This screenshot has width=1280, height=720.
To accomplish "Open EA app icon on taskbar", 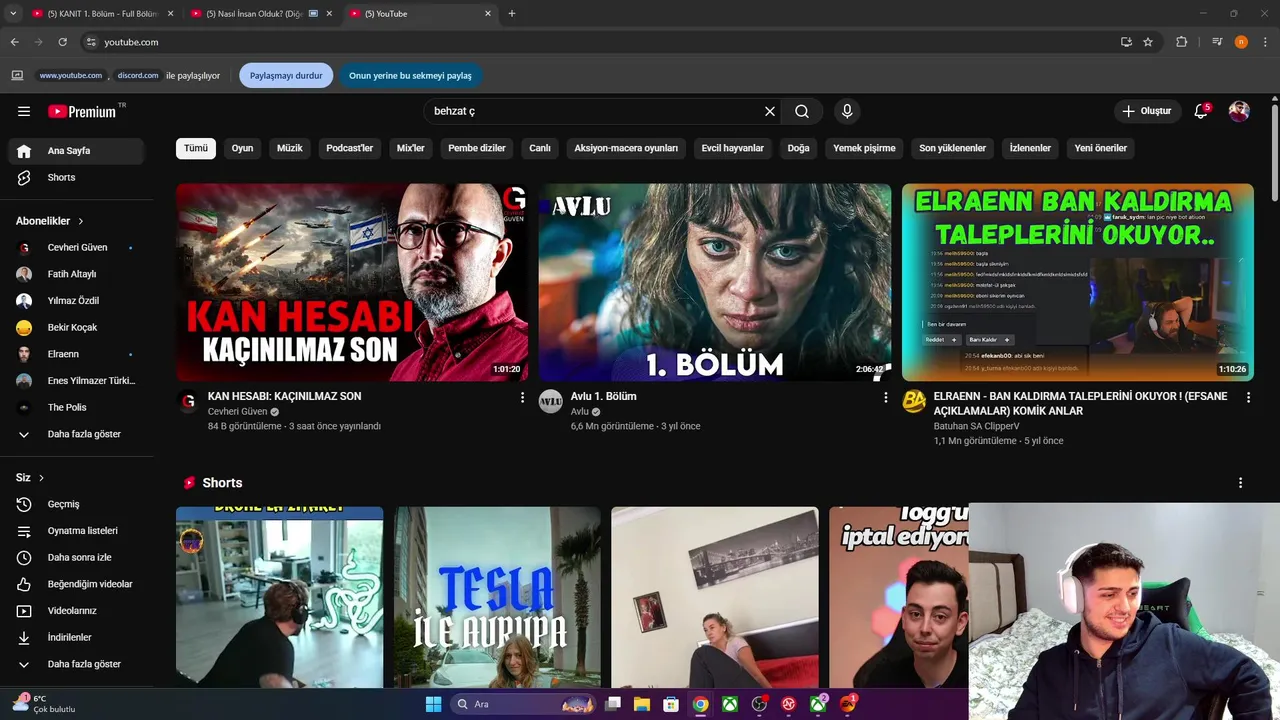I will 847,704.
